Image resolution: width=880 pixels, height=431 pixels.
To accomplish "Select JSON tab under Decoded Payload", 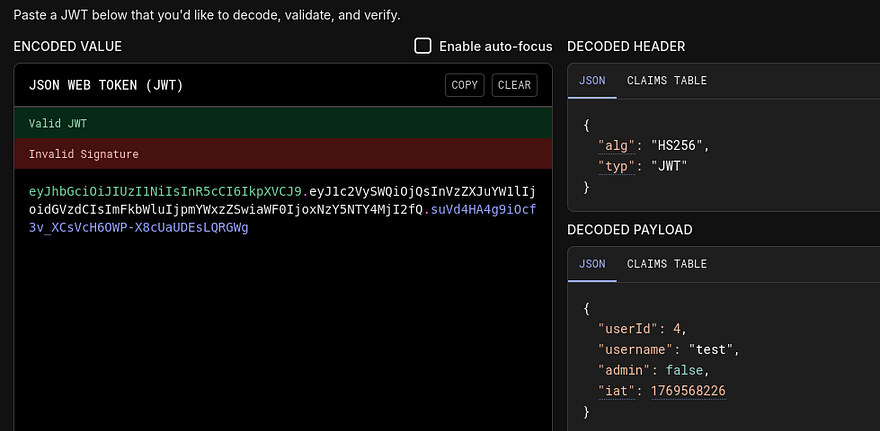I will (x=592, y=264).
